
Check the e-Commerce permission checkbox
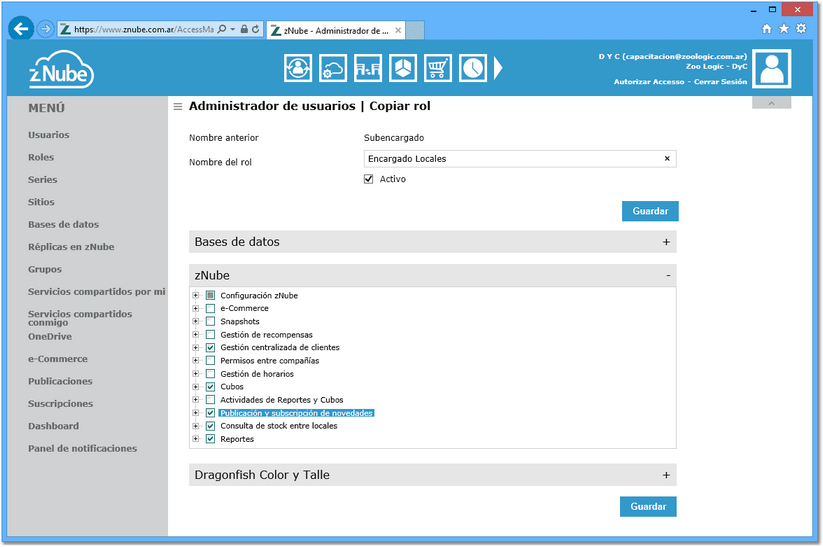coord(210,308)
